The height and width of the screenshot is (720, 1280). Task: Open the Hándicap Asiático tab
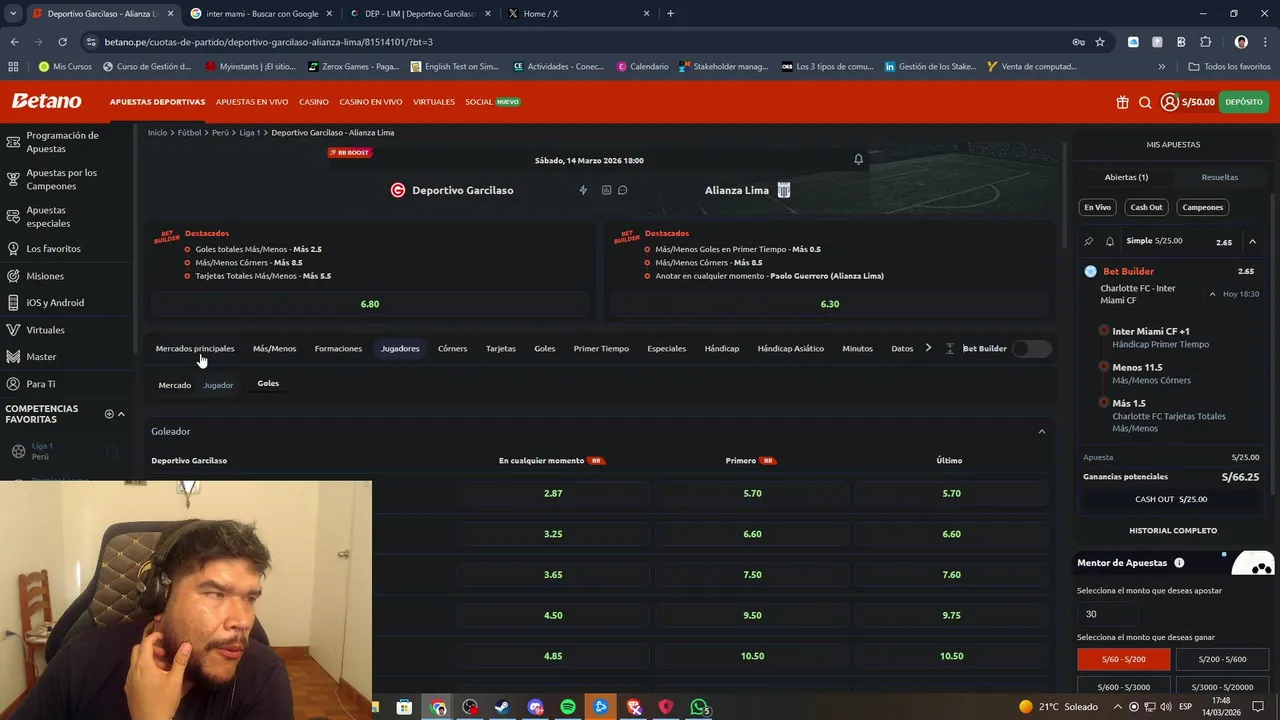[791, 348]
